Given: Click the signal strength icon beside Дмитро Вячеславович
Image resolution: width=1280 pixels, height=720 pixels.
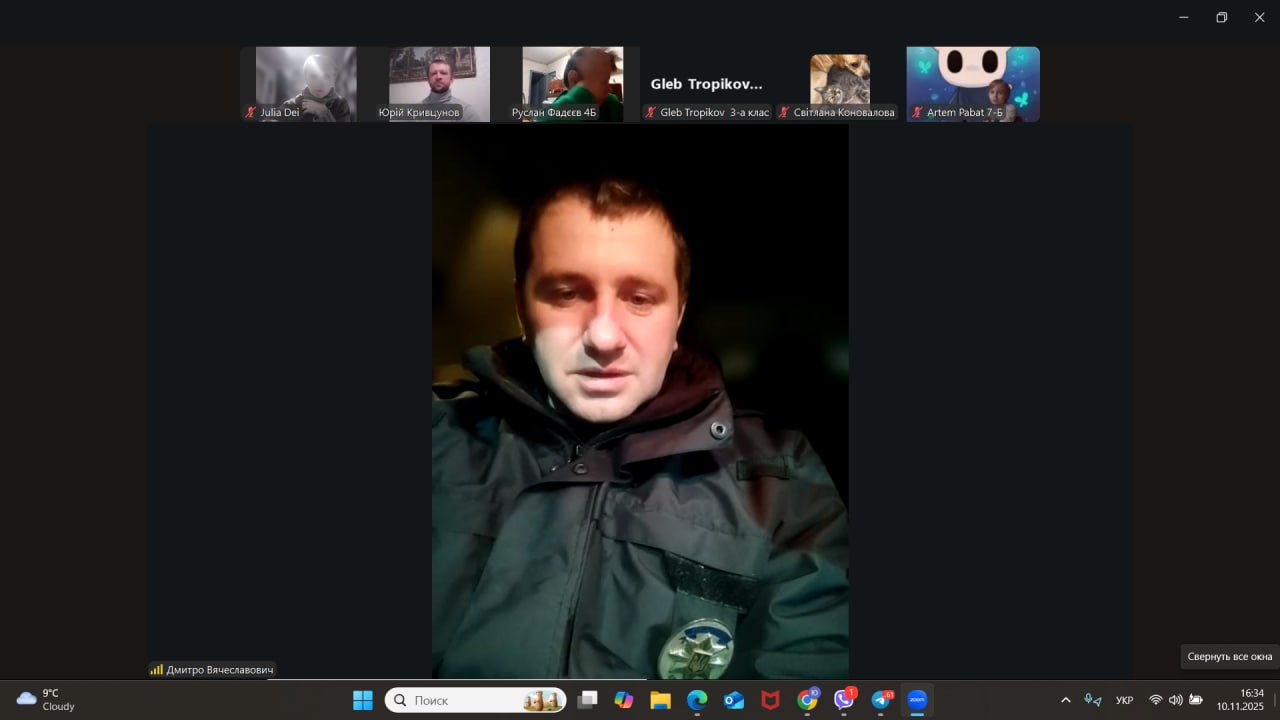Looking at the screenshot, I should click(x=157, y=670).
